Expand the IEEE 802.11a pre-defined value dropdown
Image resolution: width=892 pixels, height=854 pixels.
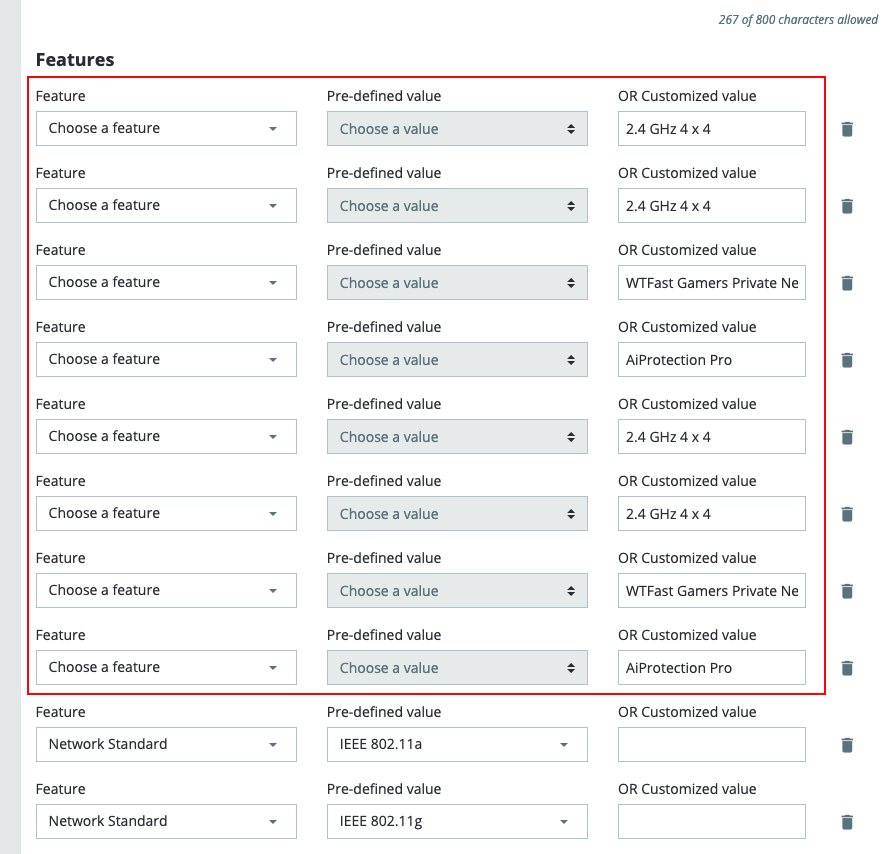coord(457,745)
